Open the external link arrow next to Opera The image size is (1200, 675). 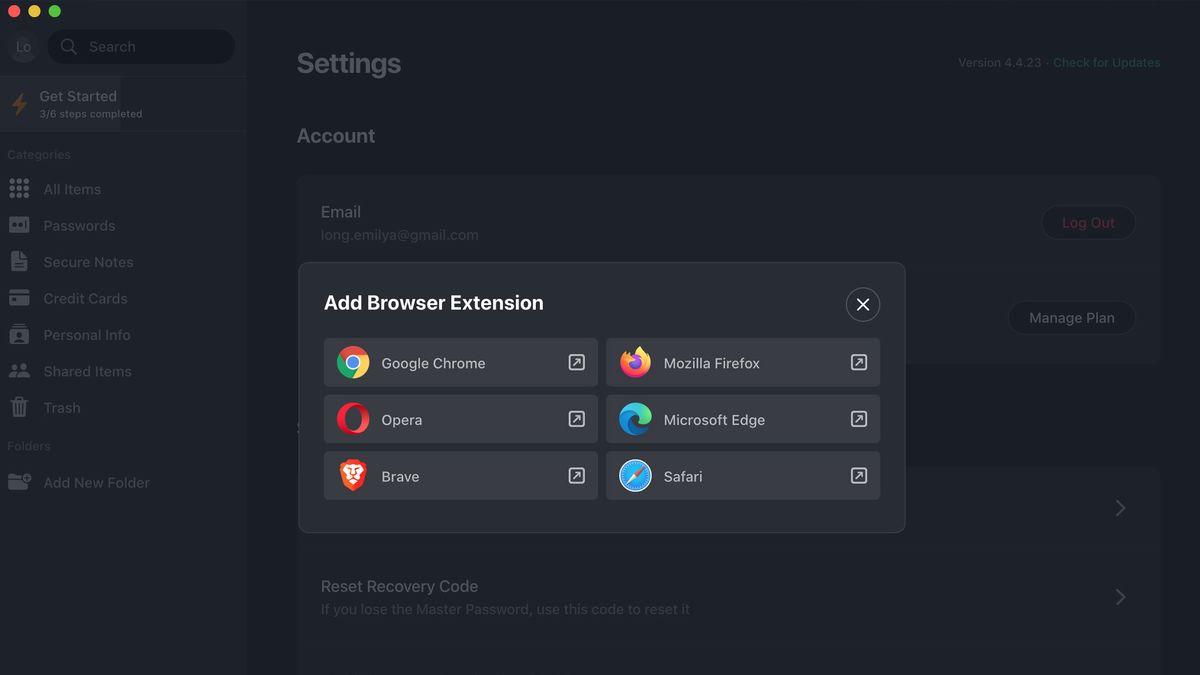[577, 419]
